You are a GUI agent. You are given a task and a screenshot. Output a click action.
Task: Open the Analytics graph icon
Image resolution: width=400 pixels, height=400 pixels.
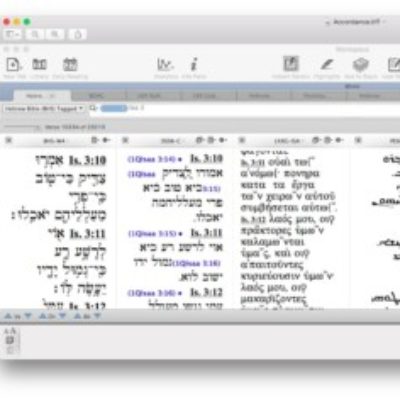tap(165, 64)
